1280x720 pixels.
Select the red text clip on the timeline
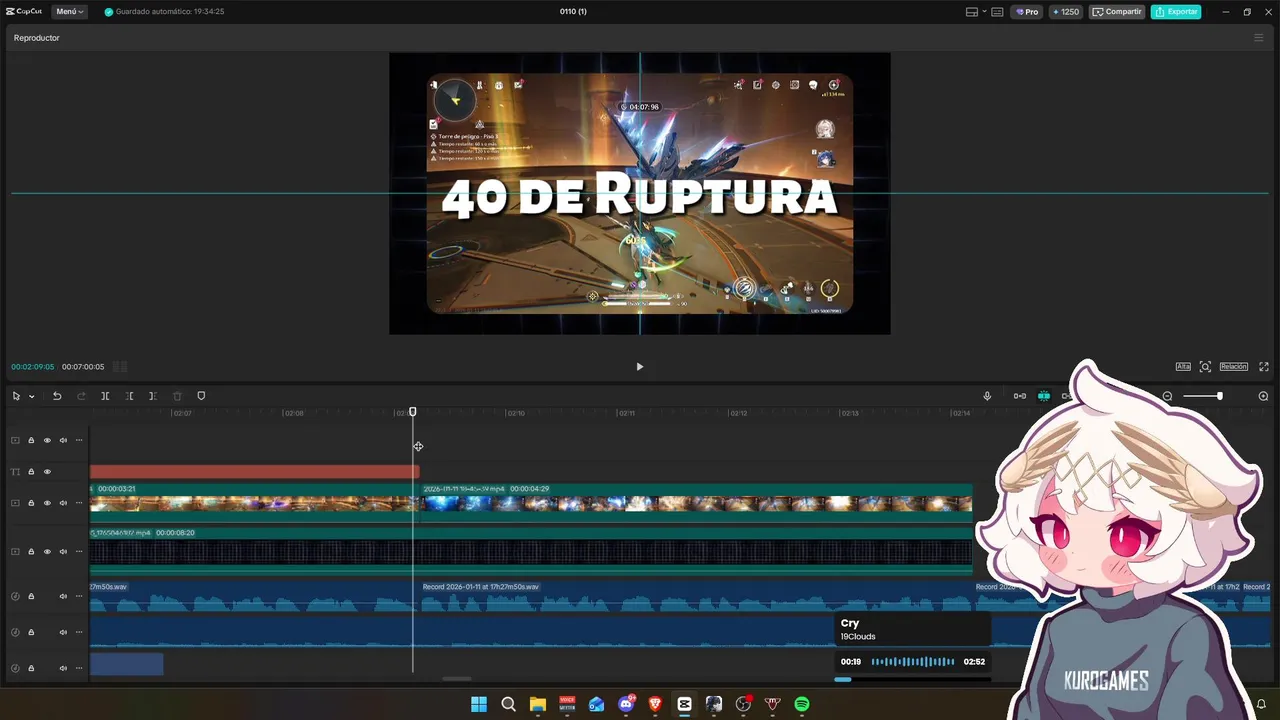pos(254,471)
